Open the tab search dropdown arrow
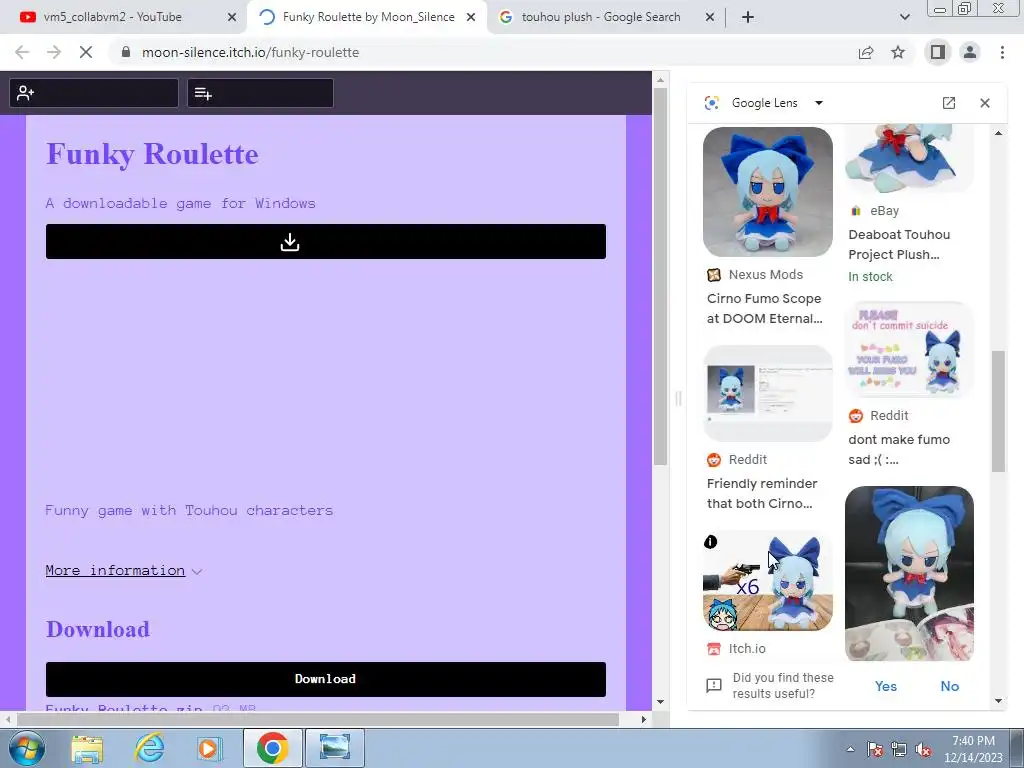 (x=904, y=18)
